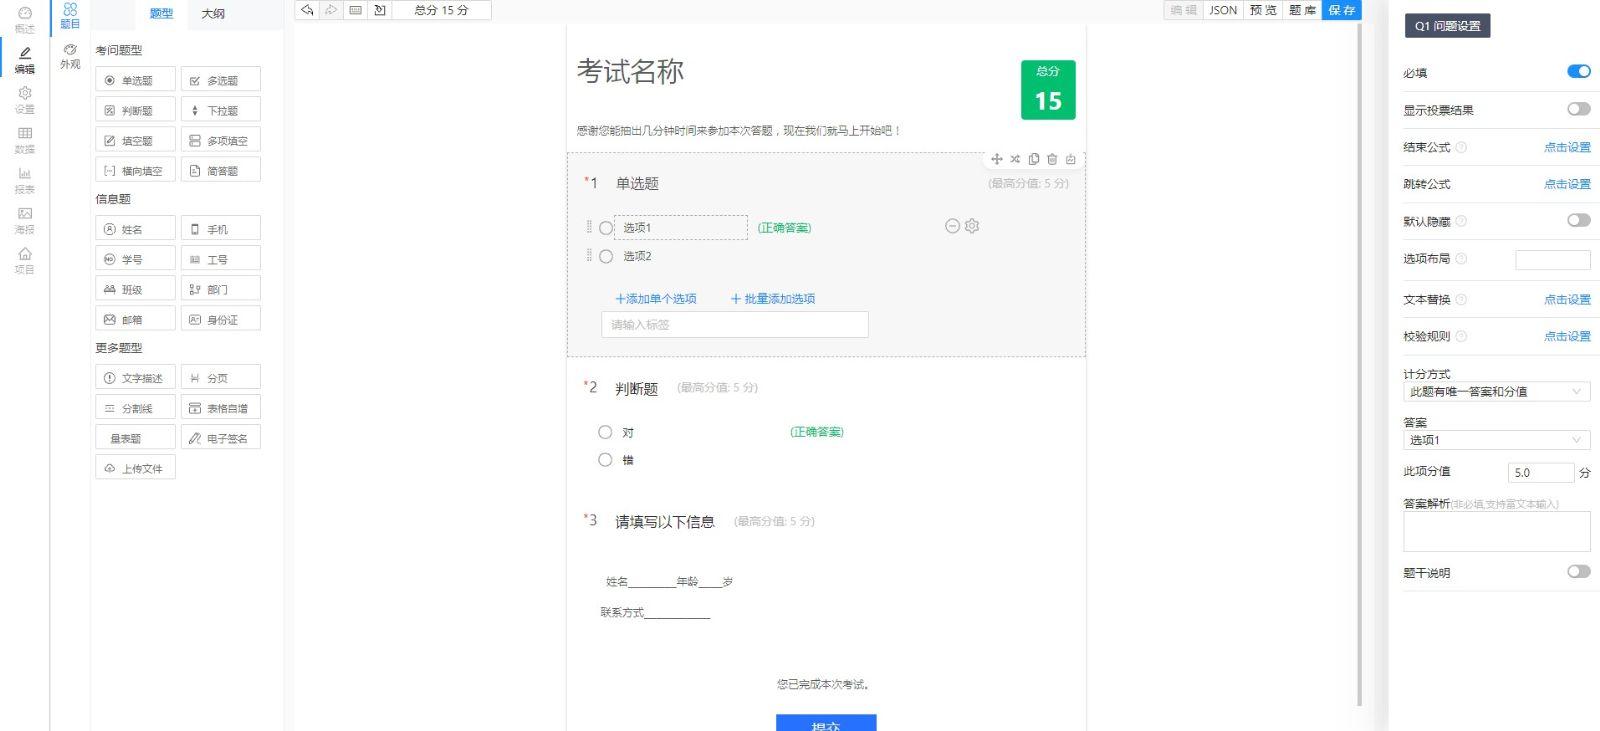This screenshot has width=1600, height=731.
Task: Select the 题目 questions panel icon
Action: point(70,16)
